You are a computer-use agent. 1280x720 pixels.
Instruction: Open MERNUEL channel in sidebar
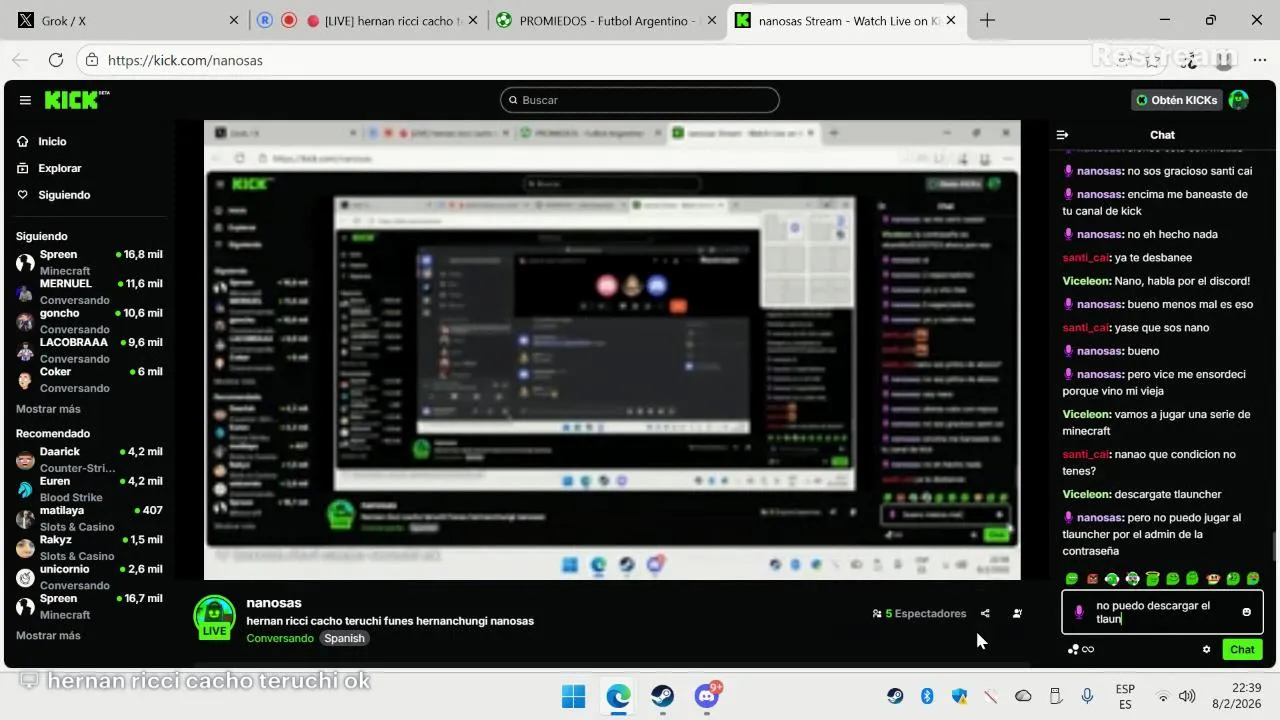[89, 292]
